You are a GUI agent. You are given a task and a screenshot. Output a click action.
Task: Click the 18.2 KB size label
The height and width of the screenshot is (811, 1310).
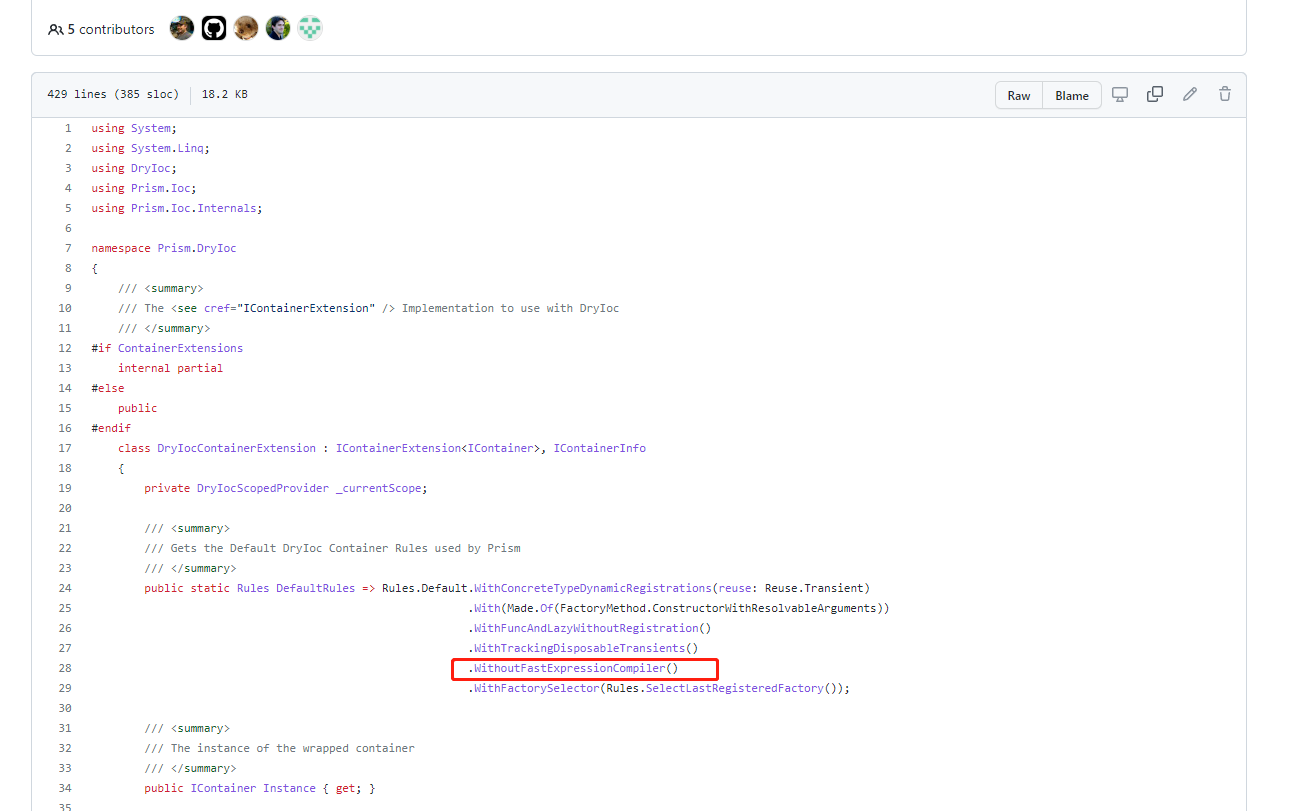[x=226, y=94]
